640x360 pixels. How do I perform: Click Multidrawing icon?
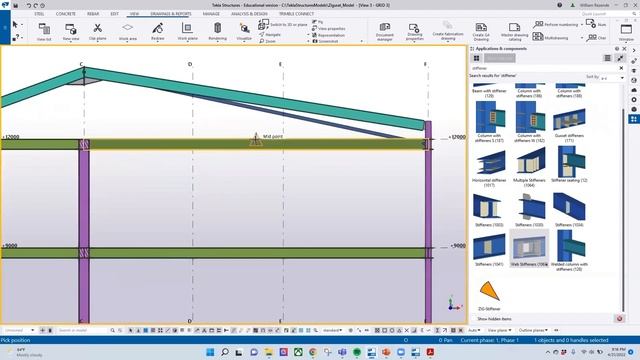pos(538,37)
